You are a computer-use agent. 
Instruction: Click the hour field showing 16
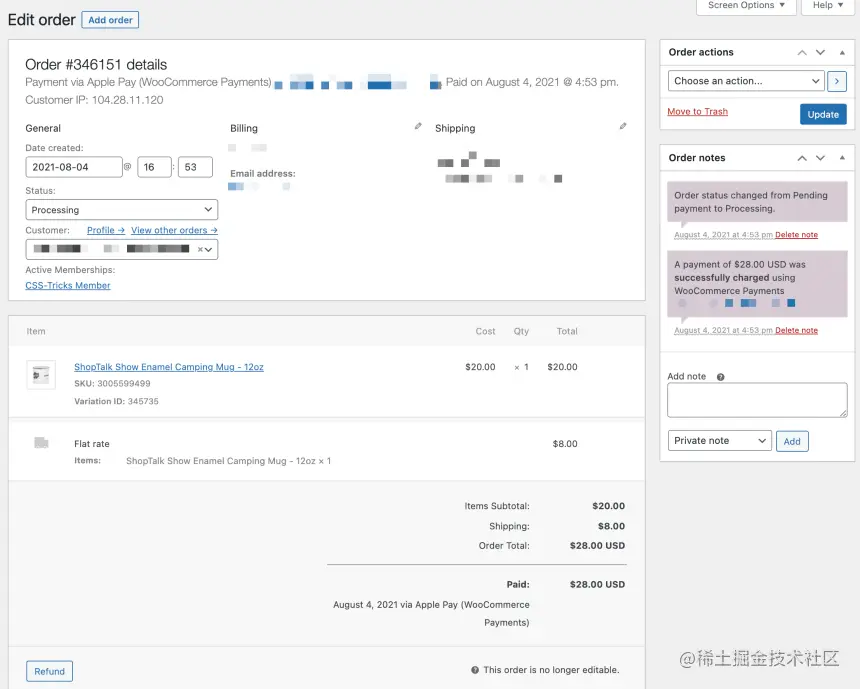(154, 167)
